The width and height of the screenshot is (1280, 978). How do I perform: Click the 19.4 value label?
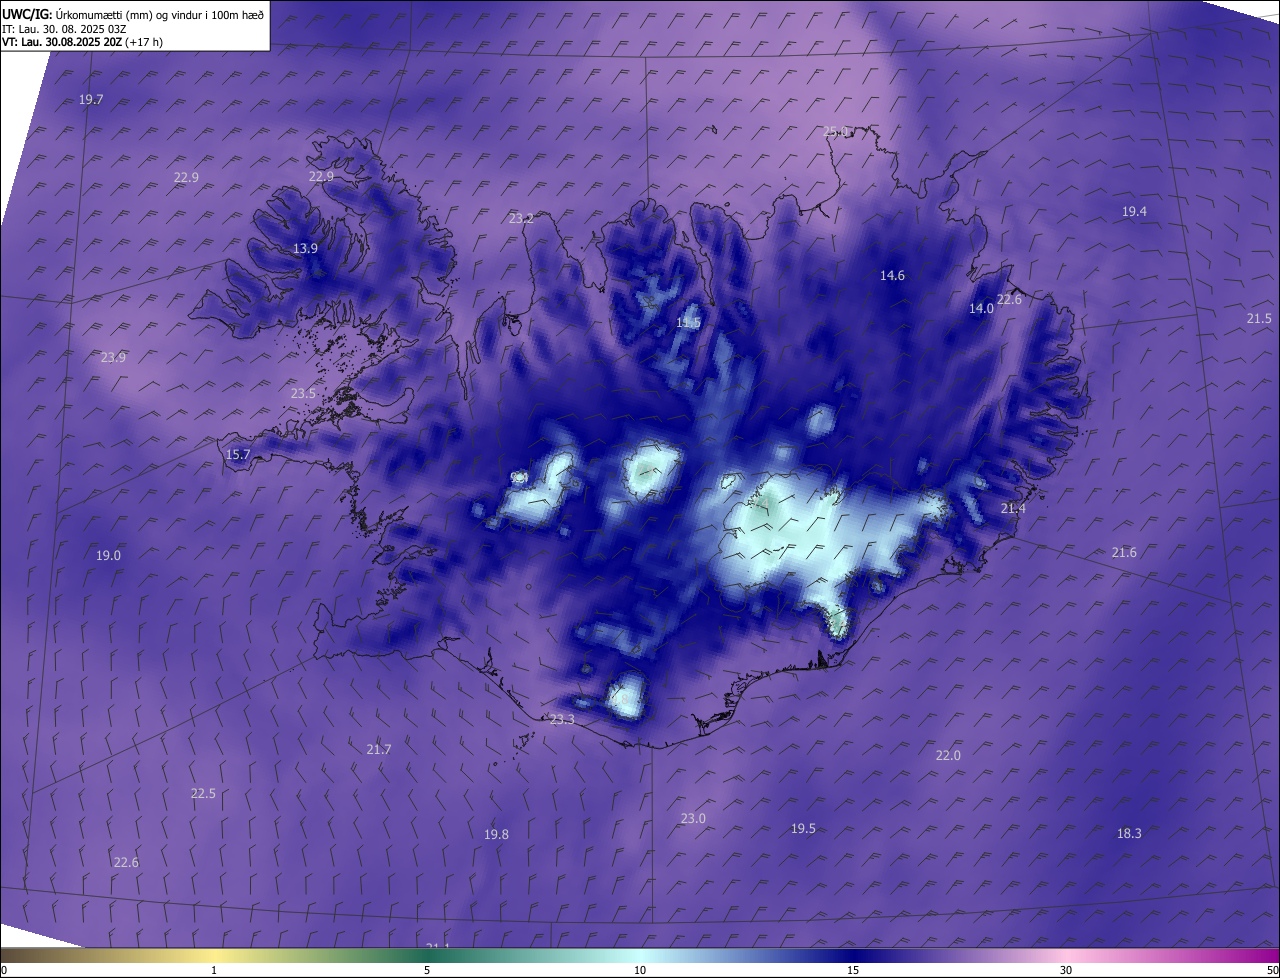(x=1134, y=212)
